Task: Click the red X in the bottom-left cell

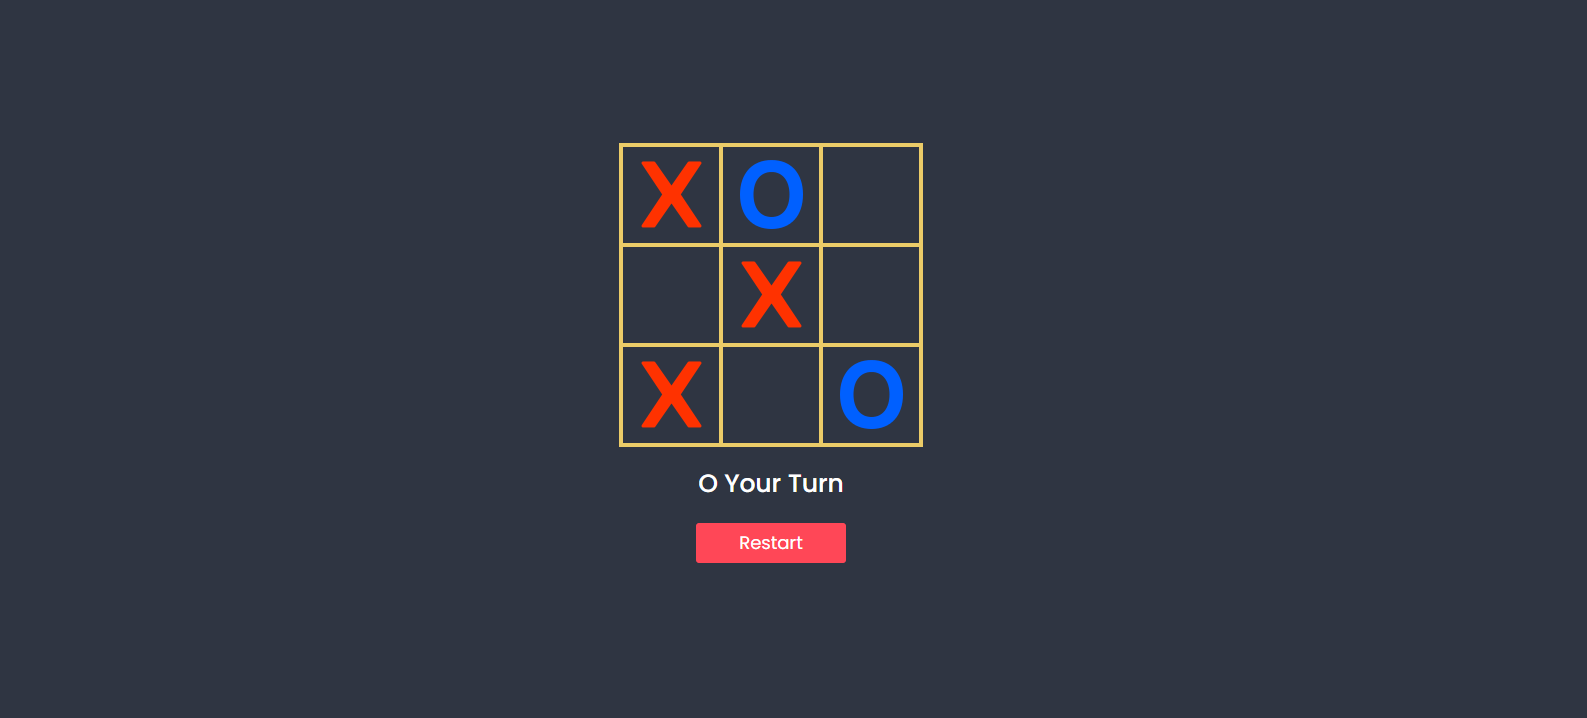Action: pyautogui.click(x=671, y=395)
